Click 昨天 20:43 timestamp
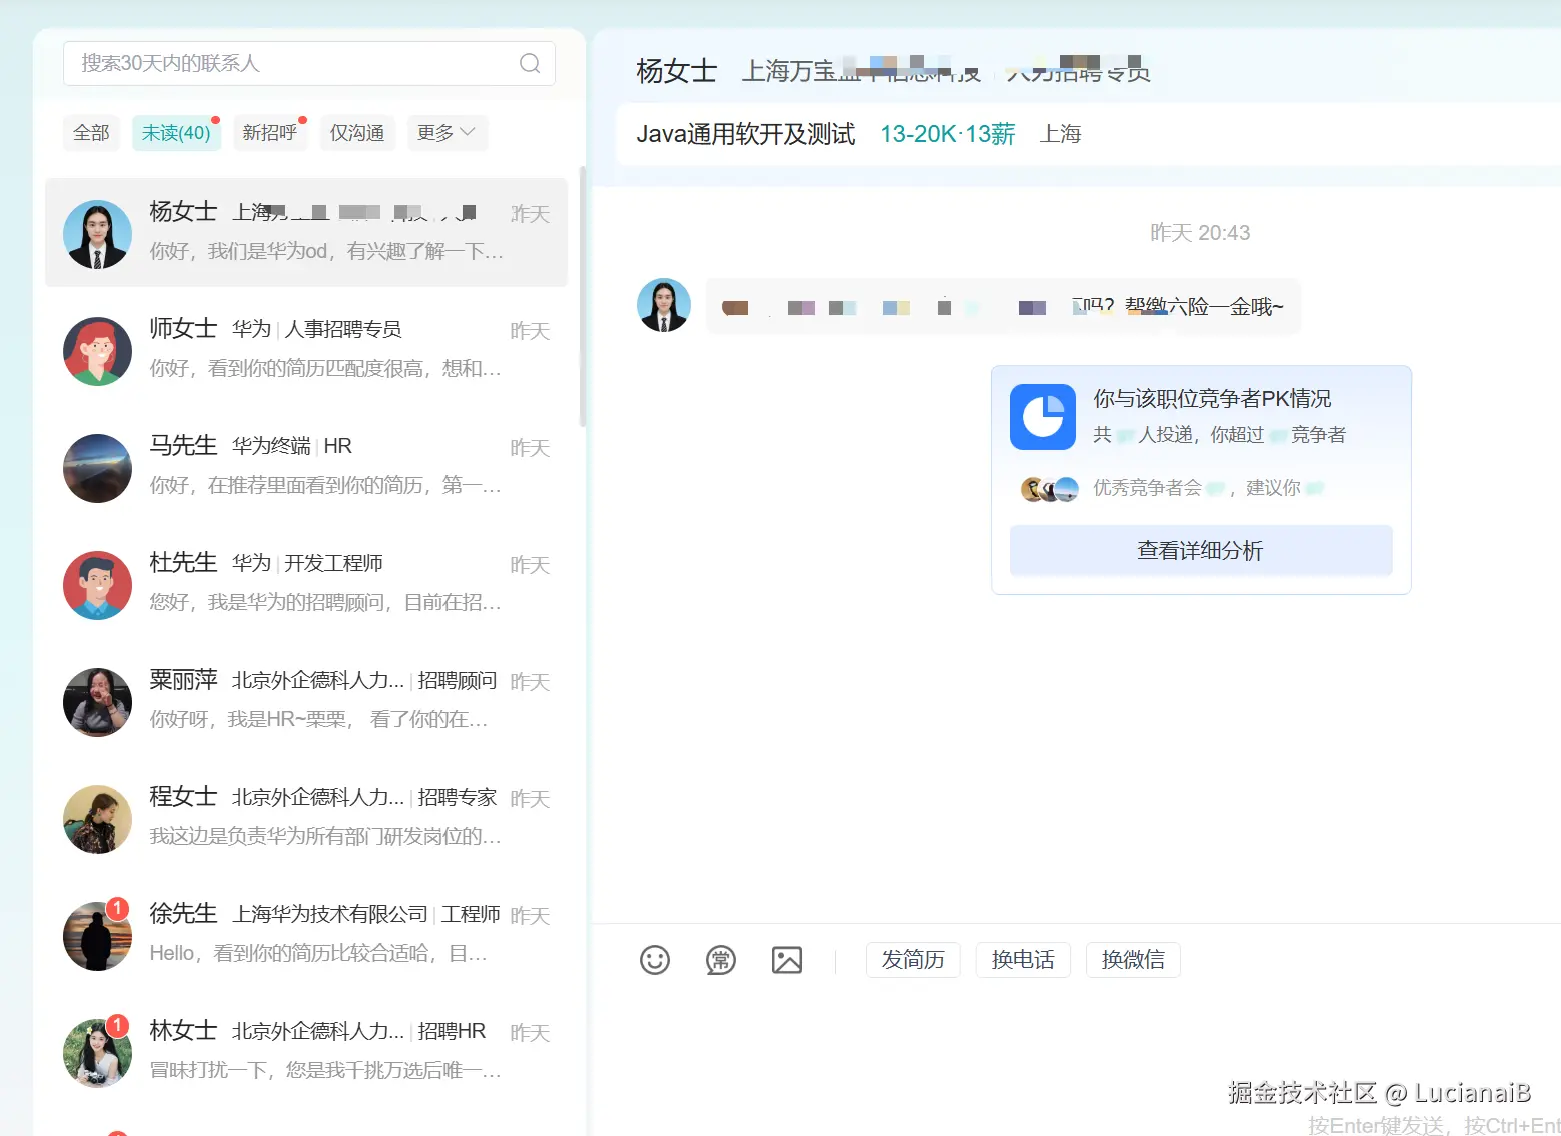Viewport: 1561px width, 1136px height. (1200, 233)
